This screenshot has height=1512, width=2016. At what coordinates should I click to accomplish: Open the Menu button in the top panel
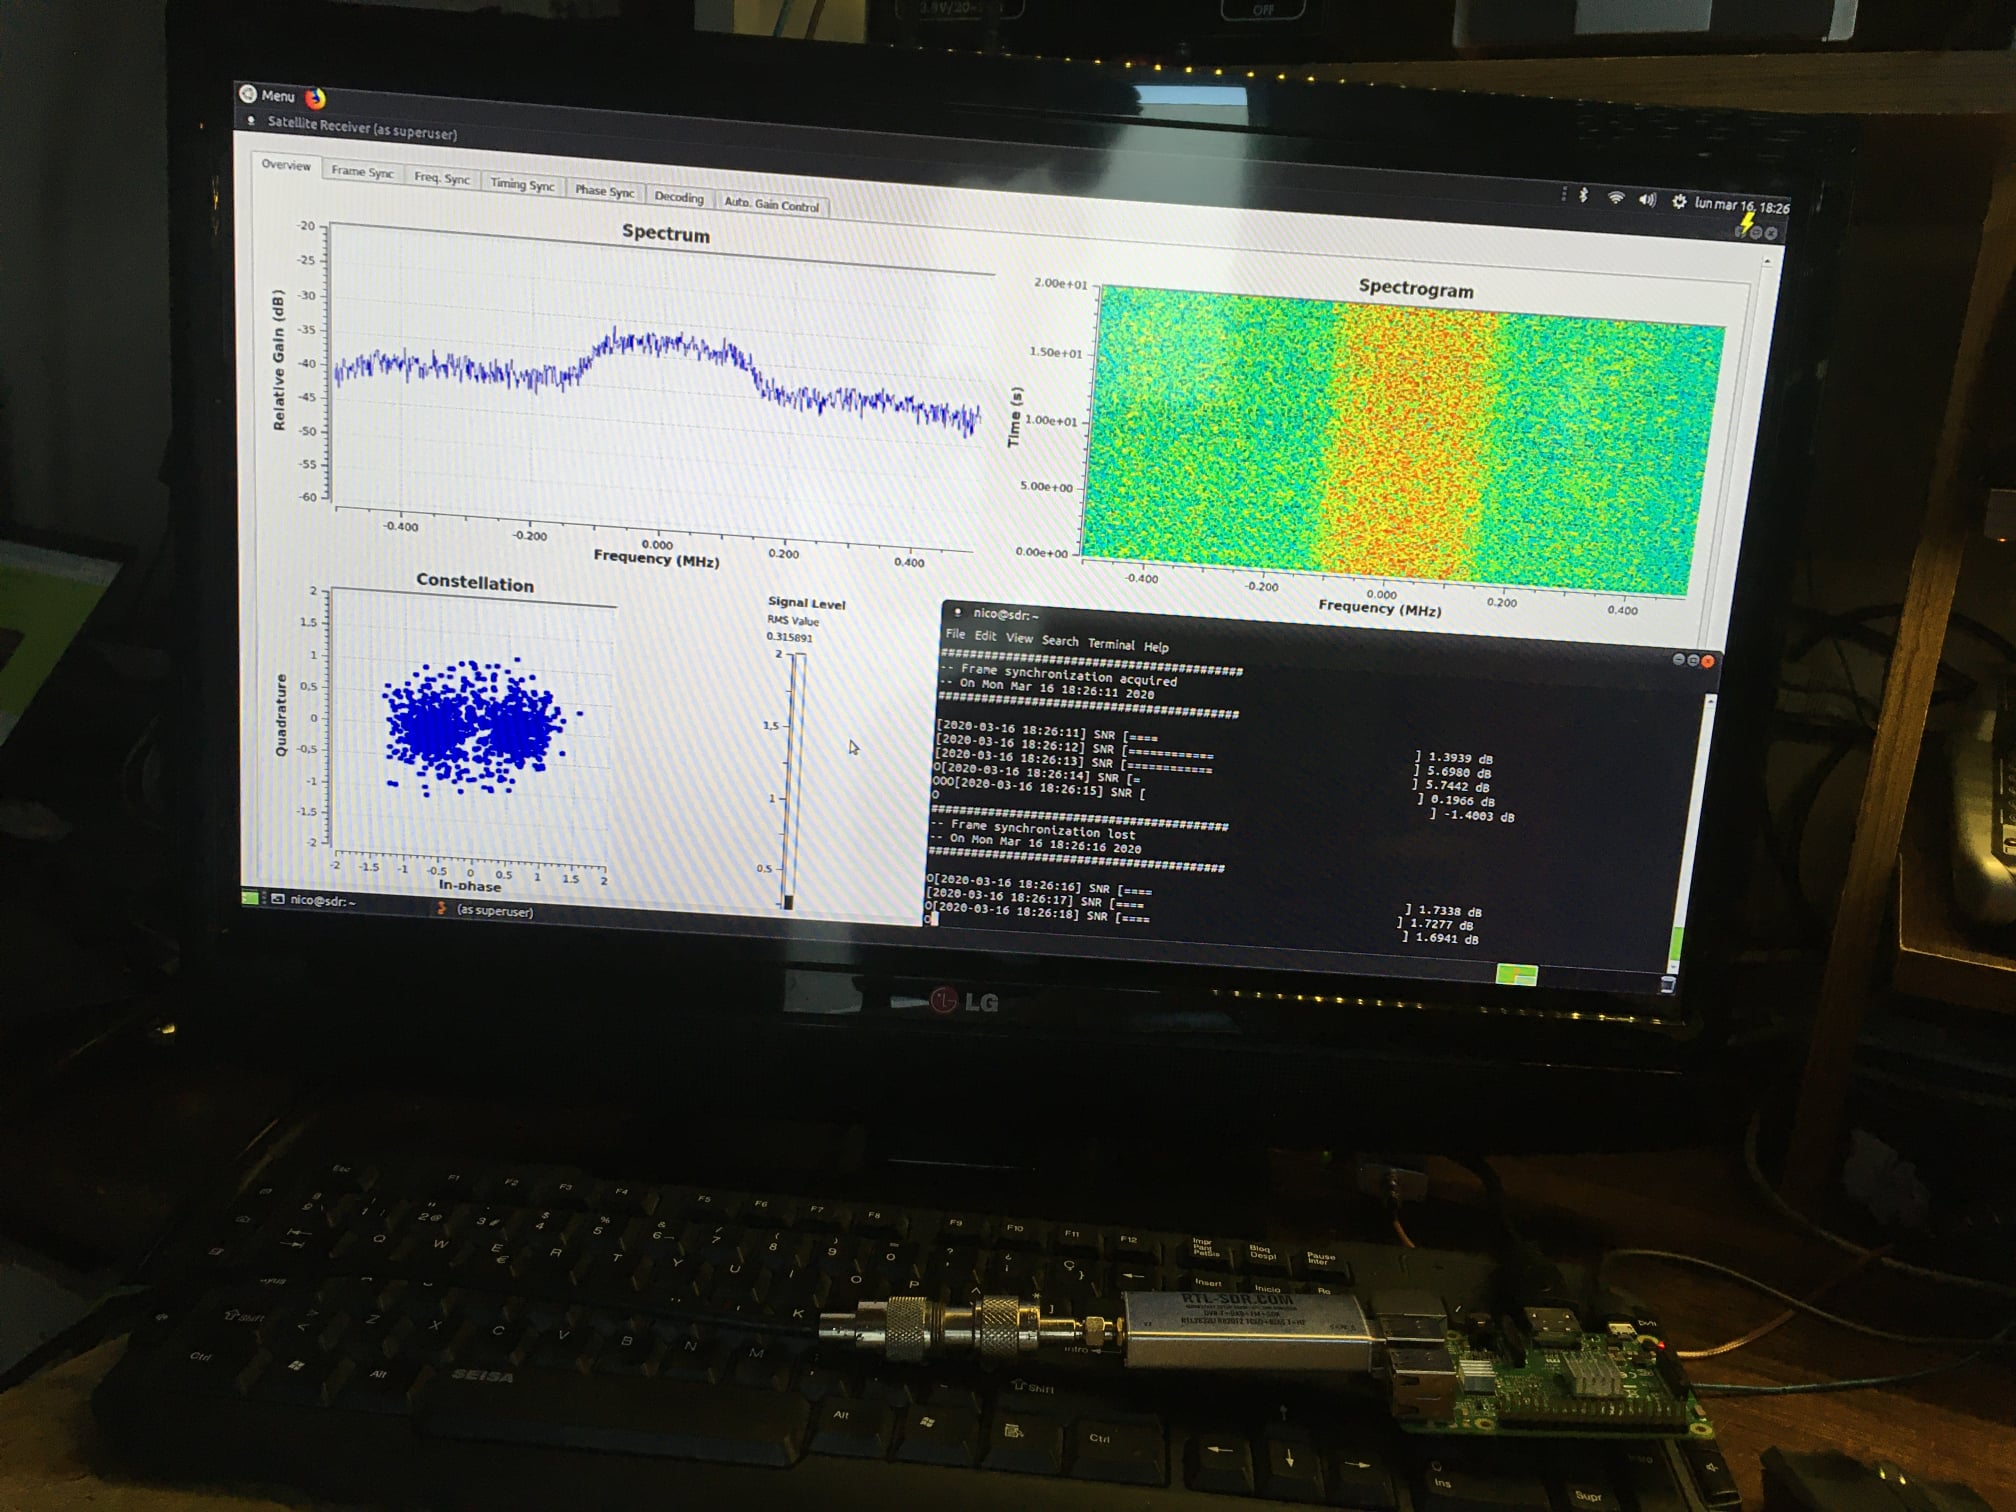[x=267, y=95]
